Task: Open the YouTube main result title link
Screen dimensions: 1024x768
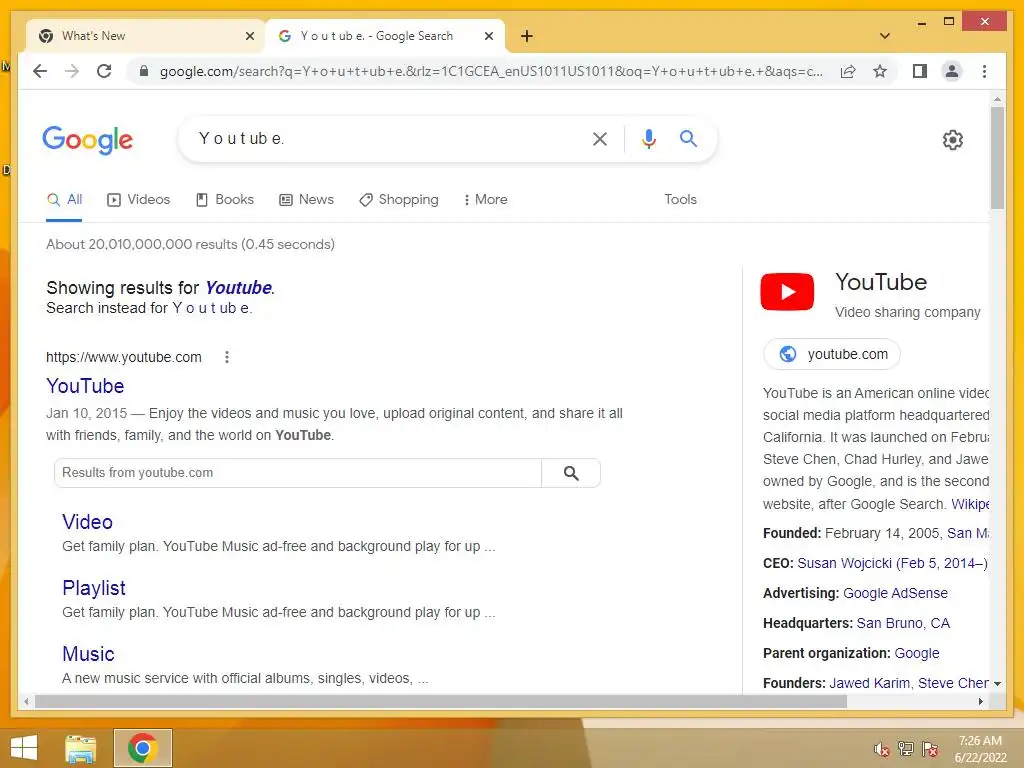Action: tap(85, 386)
